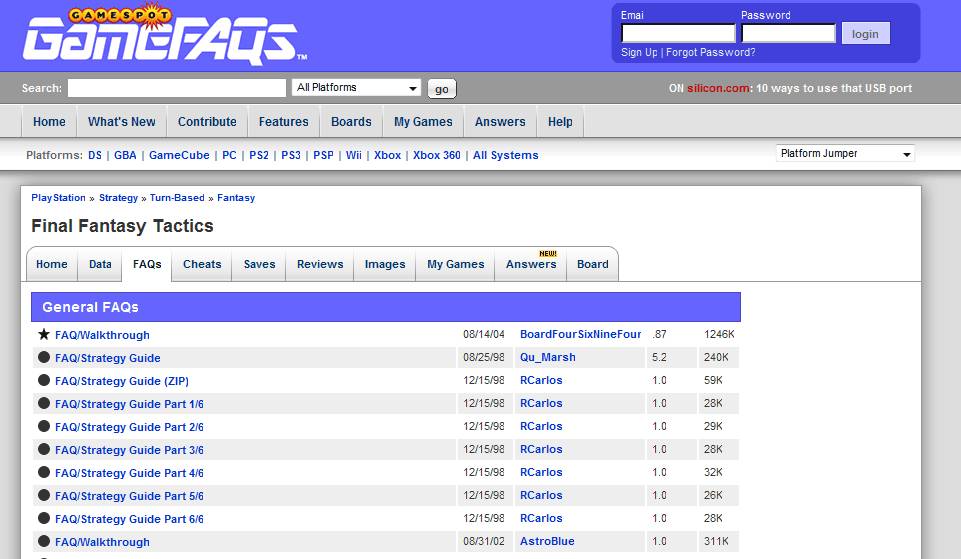
Task: Open Features in main navigation
Action: coord(283,121)
